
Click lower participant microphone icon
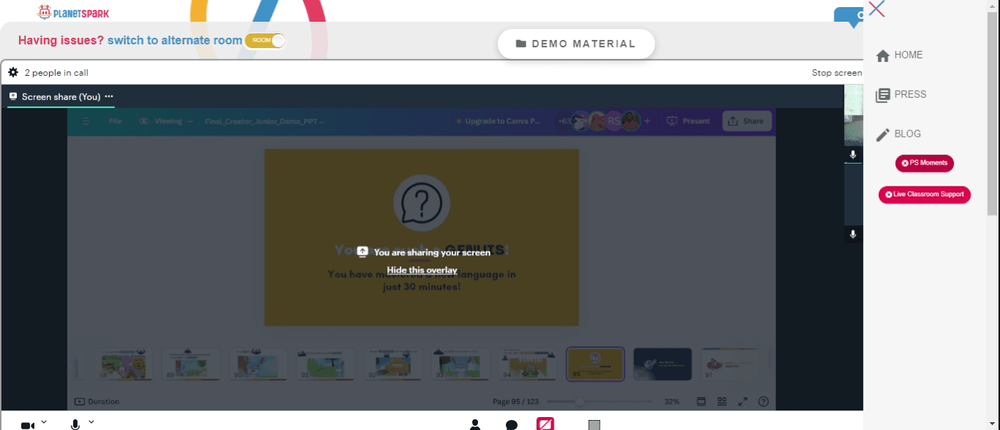click(x=853, y=234)
